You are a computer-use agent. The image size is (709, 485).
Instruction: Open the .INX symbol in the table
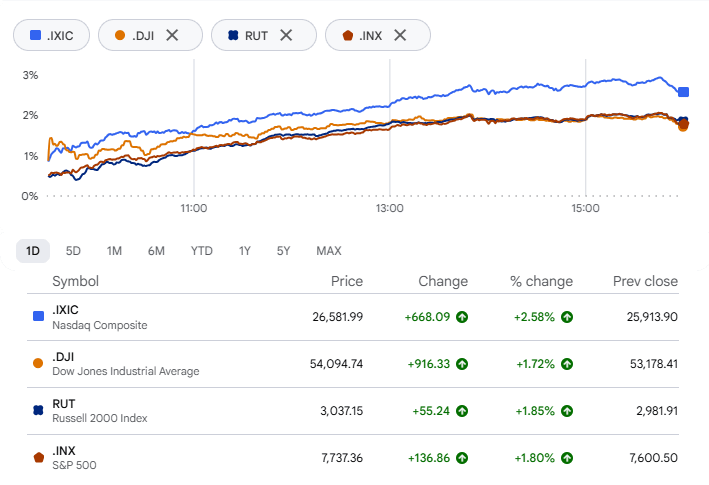[x=64, y=451]
